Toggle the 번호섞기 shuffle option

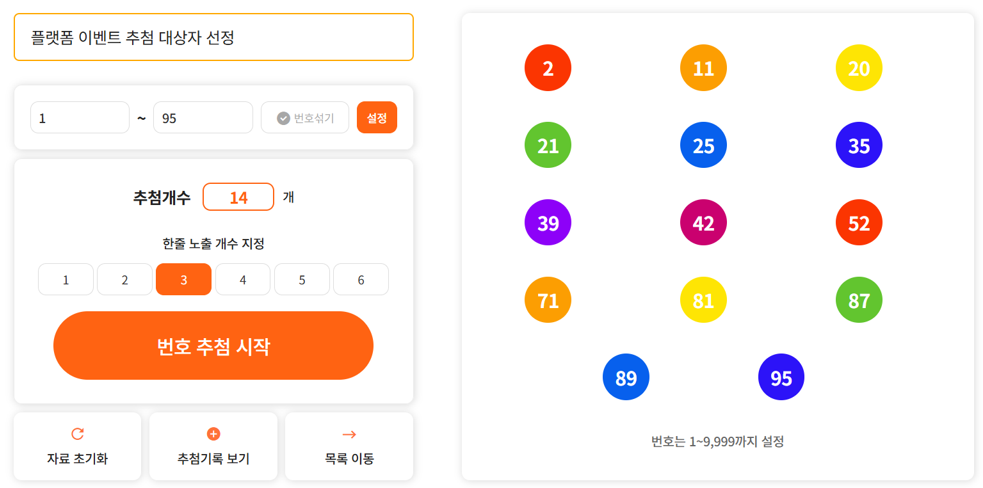[x=305, y=118]
